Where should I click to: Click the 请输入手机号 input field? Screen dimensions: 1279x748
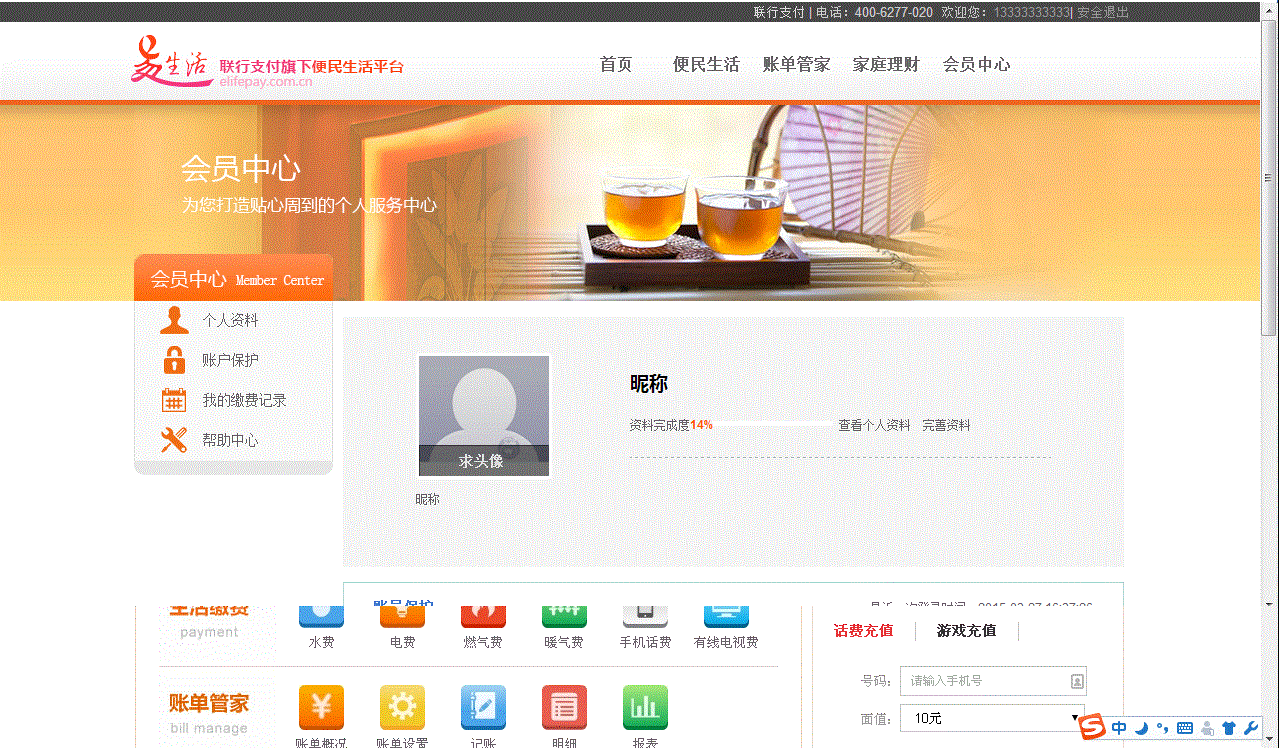993,681
